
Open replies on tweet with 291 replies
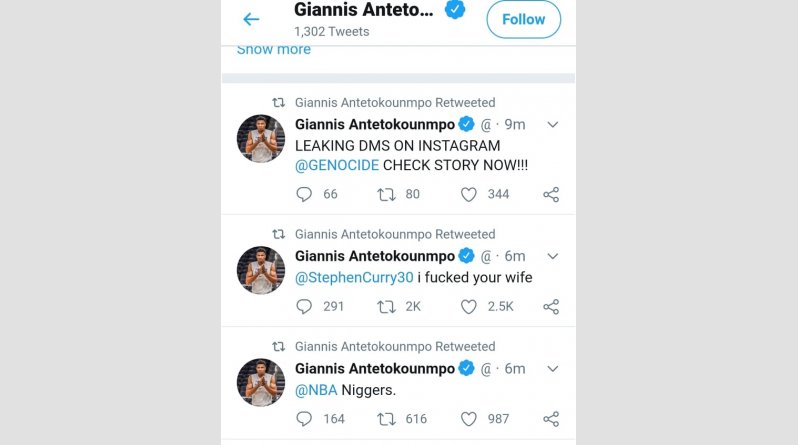tap(304, 306)
